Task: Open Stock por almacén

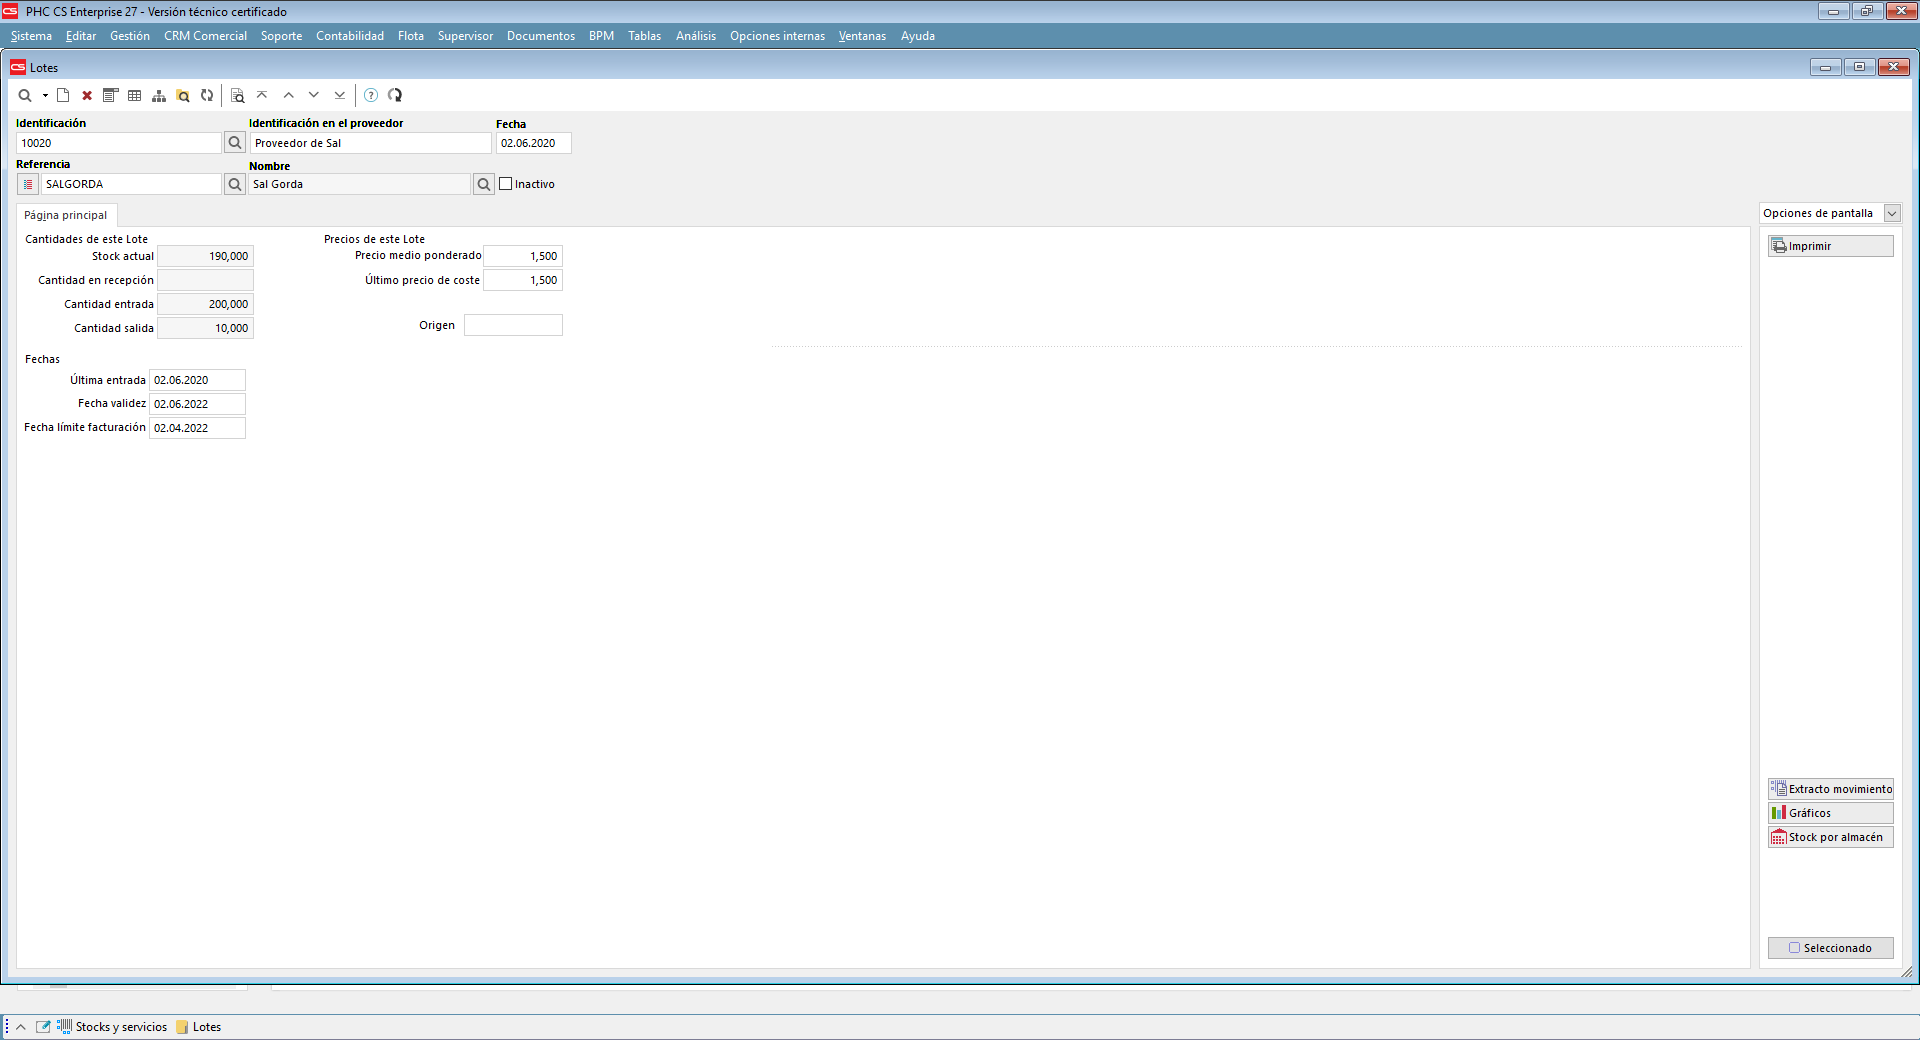Action: tap(1831, 837)
